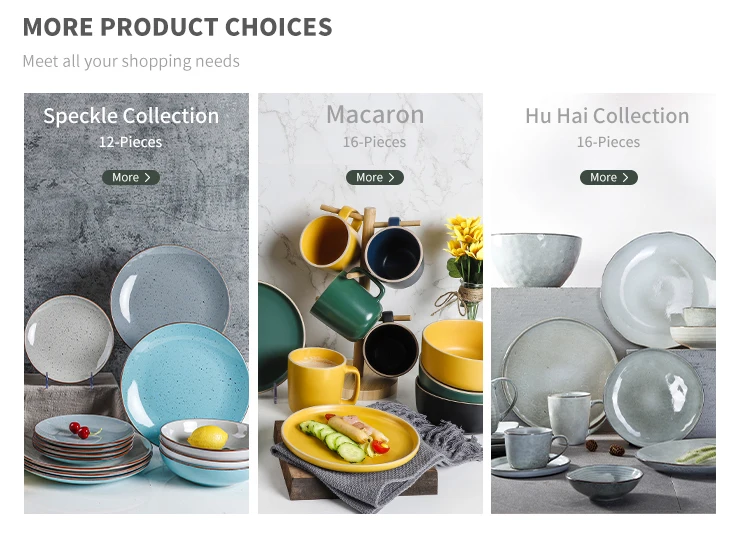Viewport: 750px width, 536px height.
Task: Open the Speckle Collection title link
Action: point(131,116)
